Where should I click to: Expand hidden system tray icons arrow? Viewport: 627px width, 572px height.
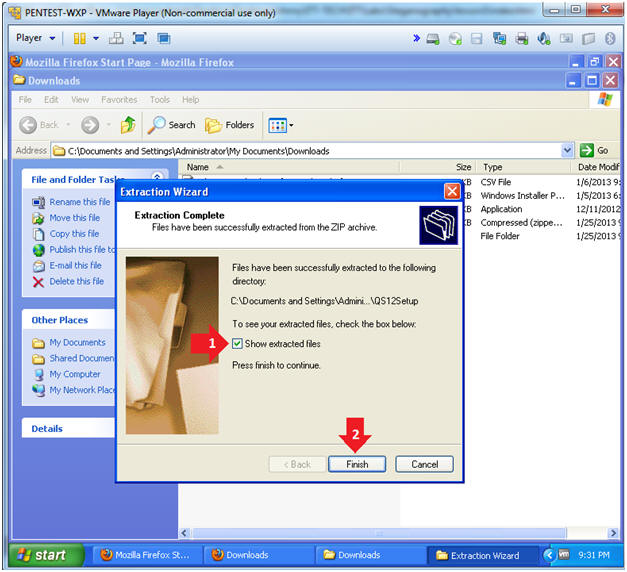[549, 555]
